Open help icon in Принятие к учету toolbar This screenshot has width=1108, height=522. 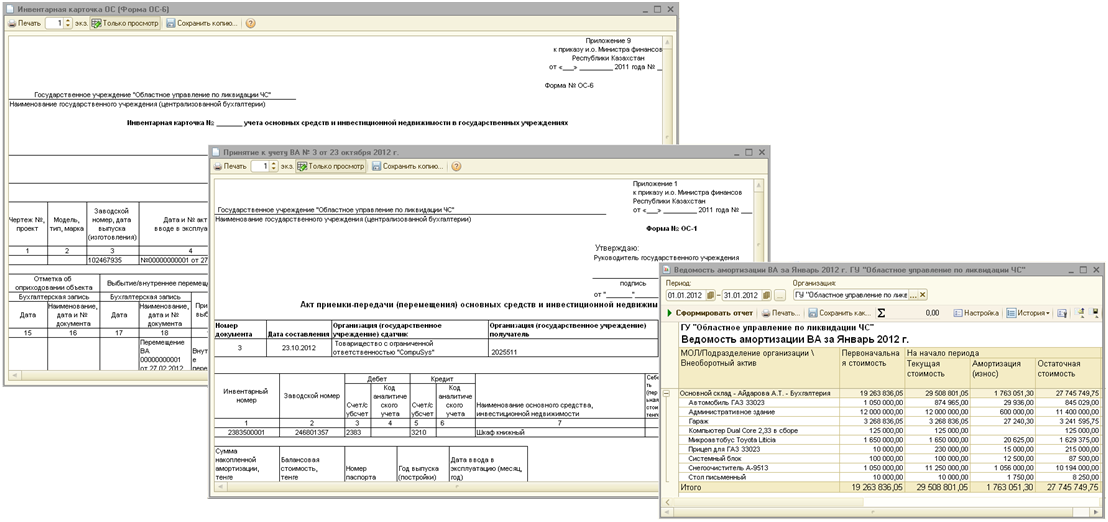(x=455, y=166)
